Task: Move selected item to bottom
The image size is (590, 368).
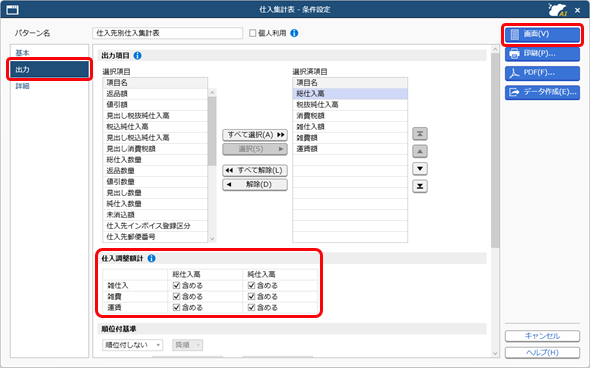Action: tap(420, 186)
